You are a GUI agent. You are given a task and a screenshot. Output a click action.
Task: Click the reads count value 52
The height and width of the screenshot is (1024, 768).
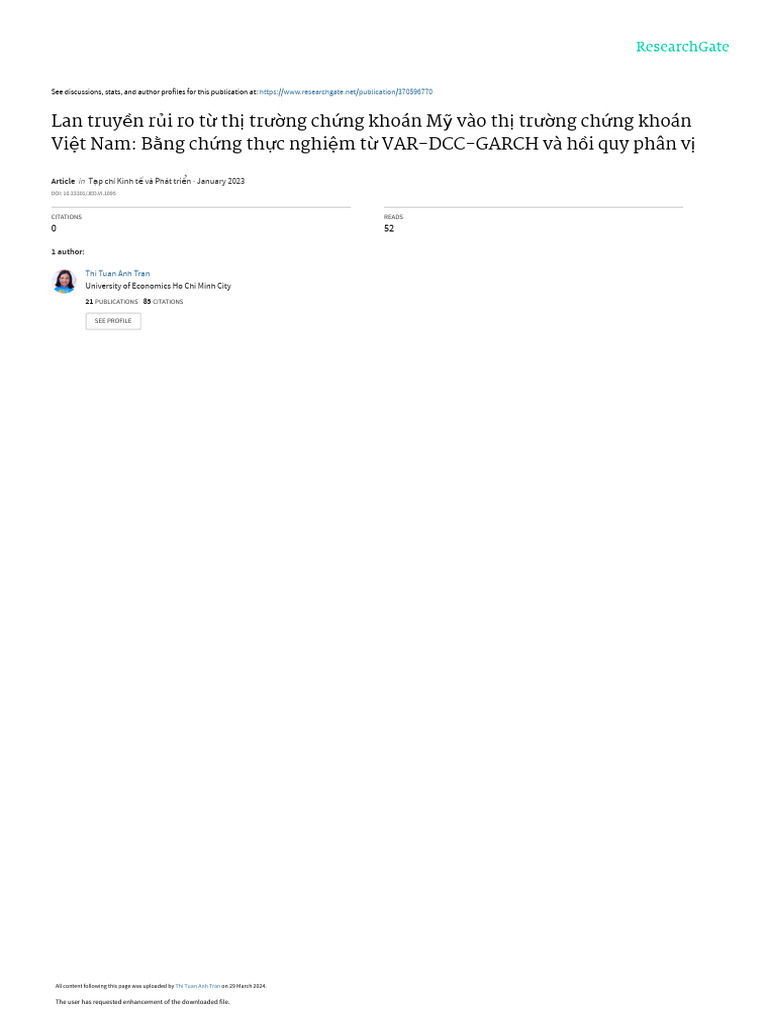[x=389, y=229]
